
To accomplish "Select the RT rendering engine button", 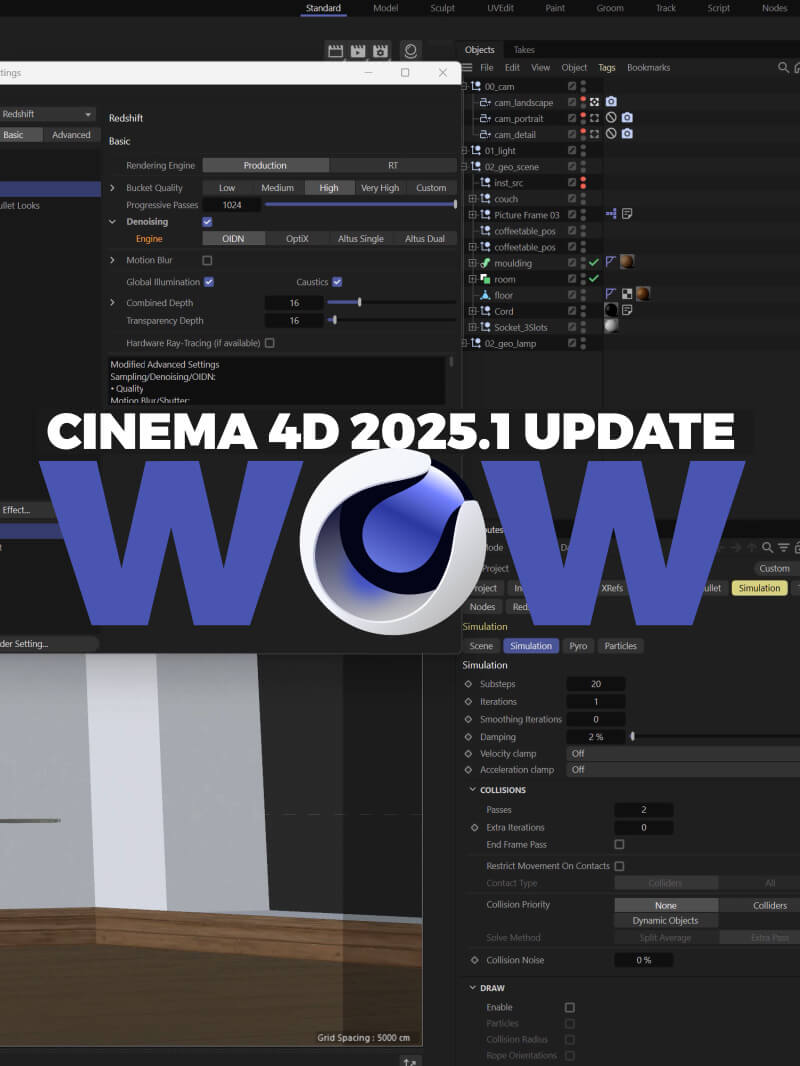I will click(393, 165).
